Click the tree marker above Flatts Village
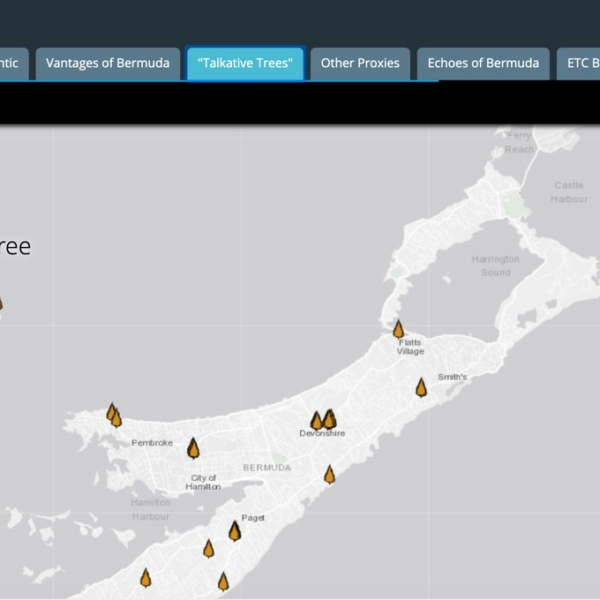Screen dimensions: 600x600 398,329
